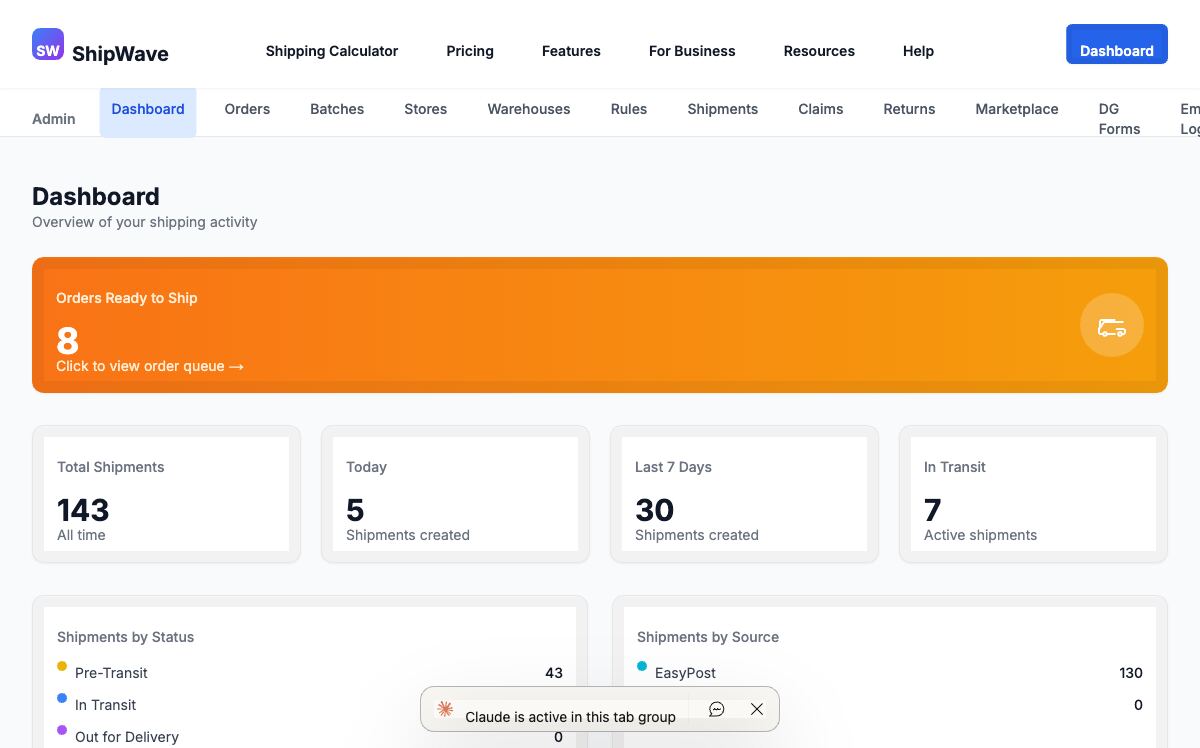Click the Out for Delivery row label
Image resolution: width=1200 pixels, height=748 pixels.
pos(127,737)
